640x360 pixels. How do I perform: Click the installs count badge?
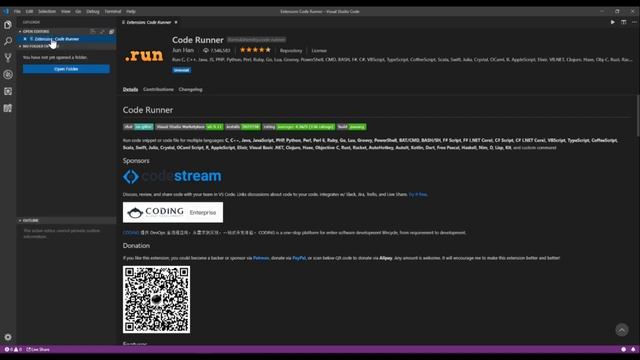pyautogui.click(x=243, y=127)
